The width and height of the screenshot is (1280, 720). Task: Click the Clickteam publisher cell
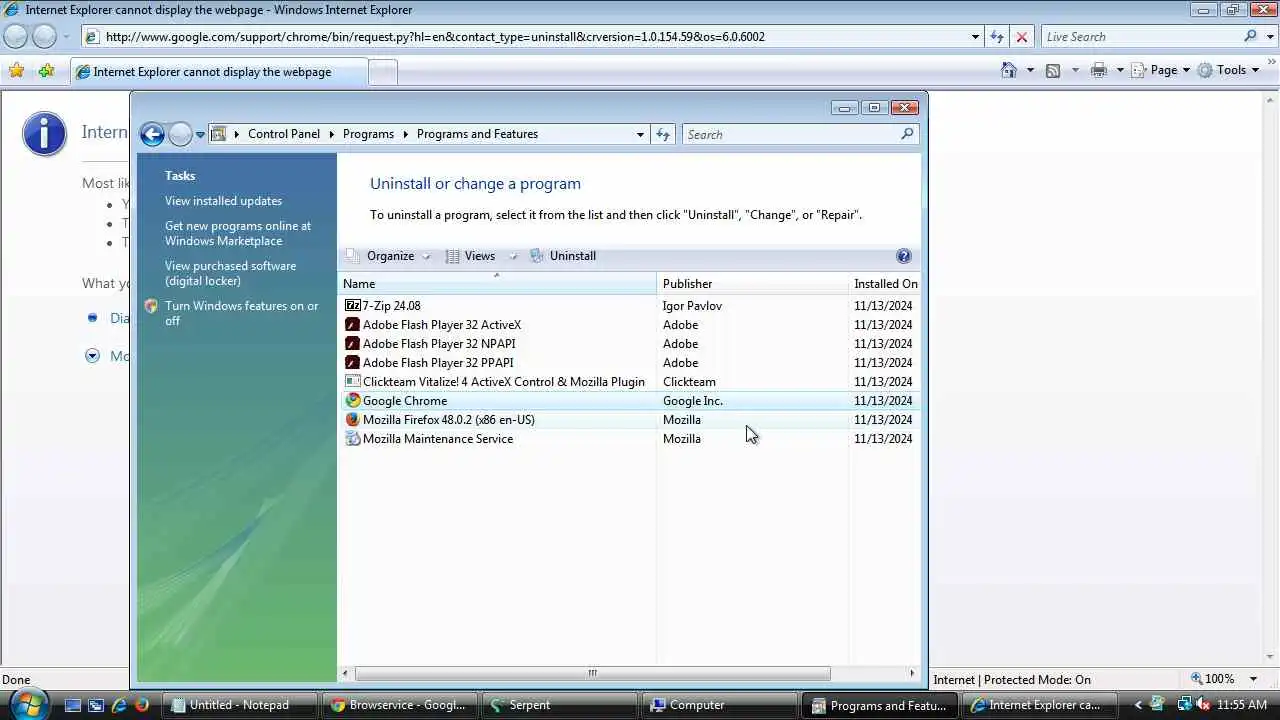tap(689, 381)
